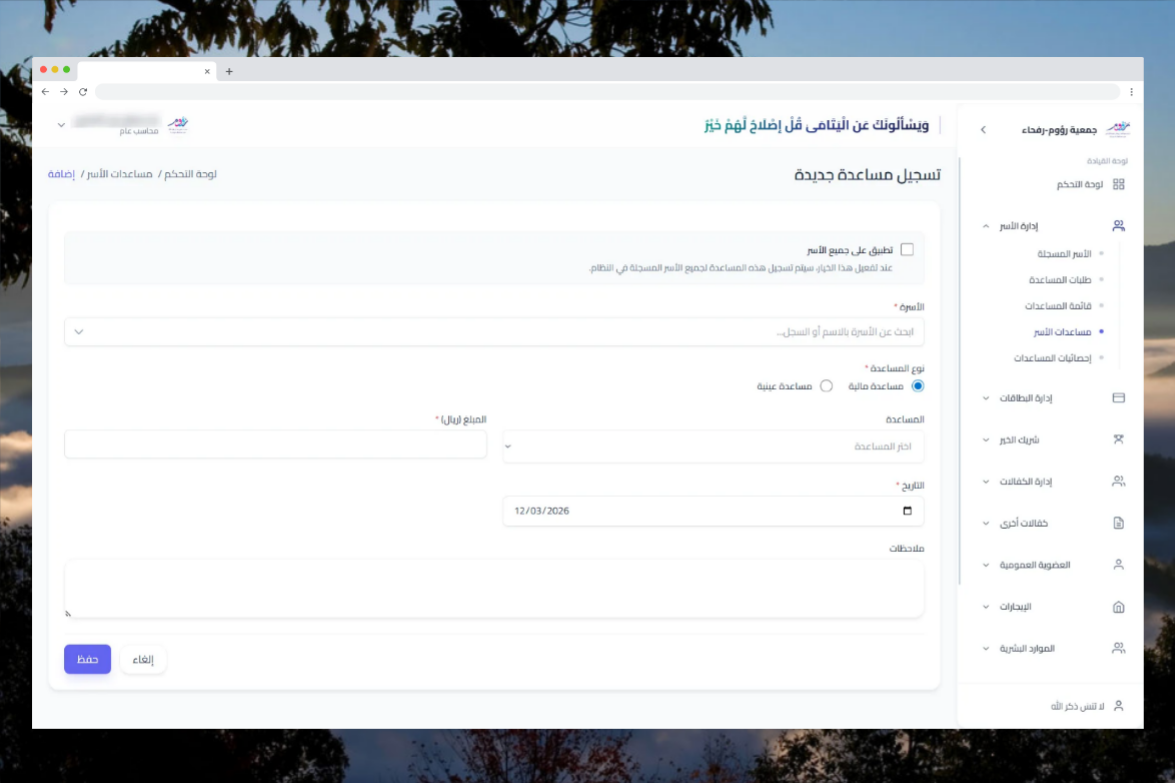
Task: Click the user icon beside لا تنس ذكر الله
Action: [1118, 706]
